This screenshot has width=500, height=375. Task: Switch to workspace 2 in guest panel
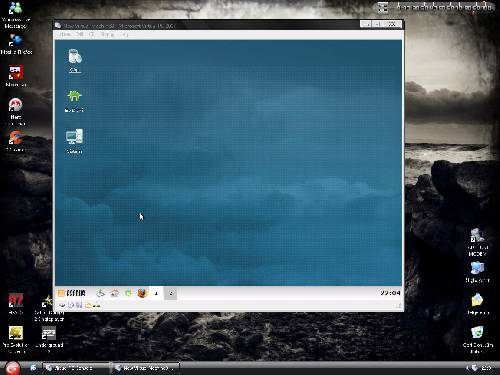coord(170,293)
